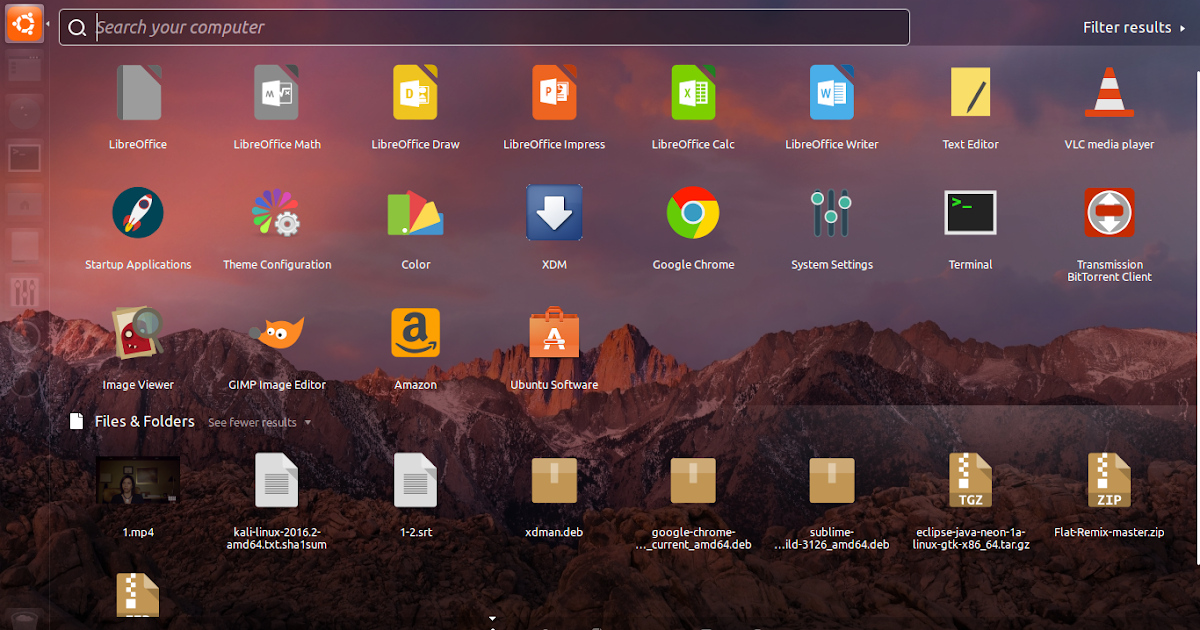This screenshot has width=1200, height=630.
Task: Click the Files & Folders section header
Action: 145,421
